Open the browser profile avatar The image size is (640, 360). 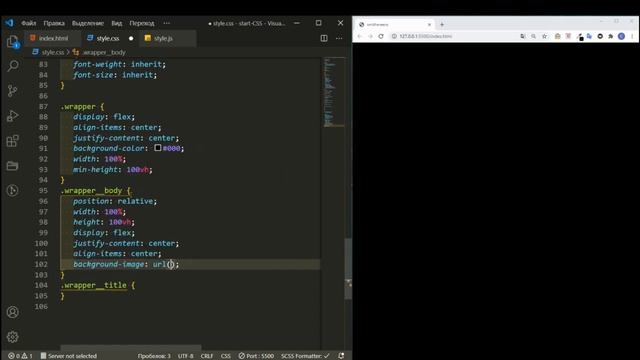click(621, 36)
